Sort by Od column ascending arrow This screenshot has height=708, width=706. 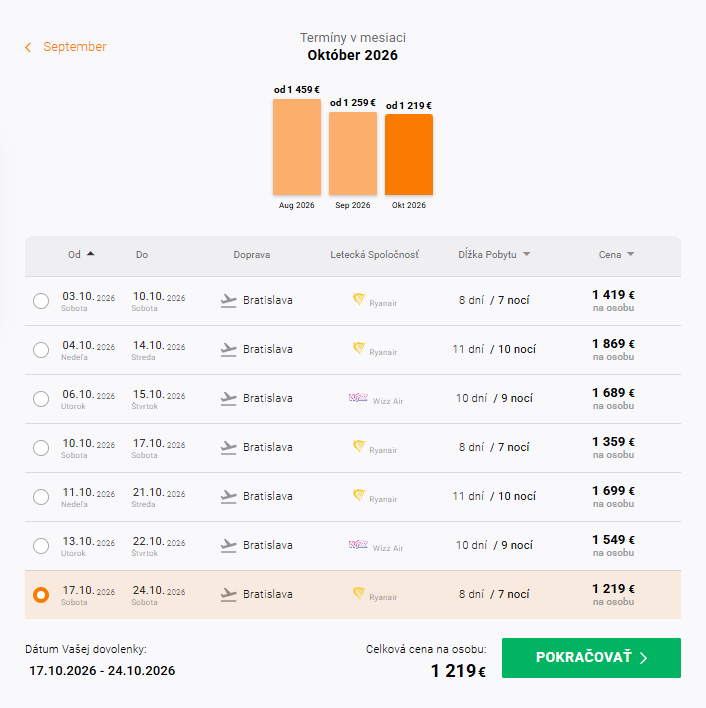click(90, 254)
